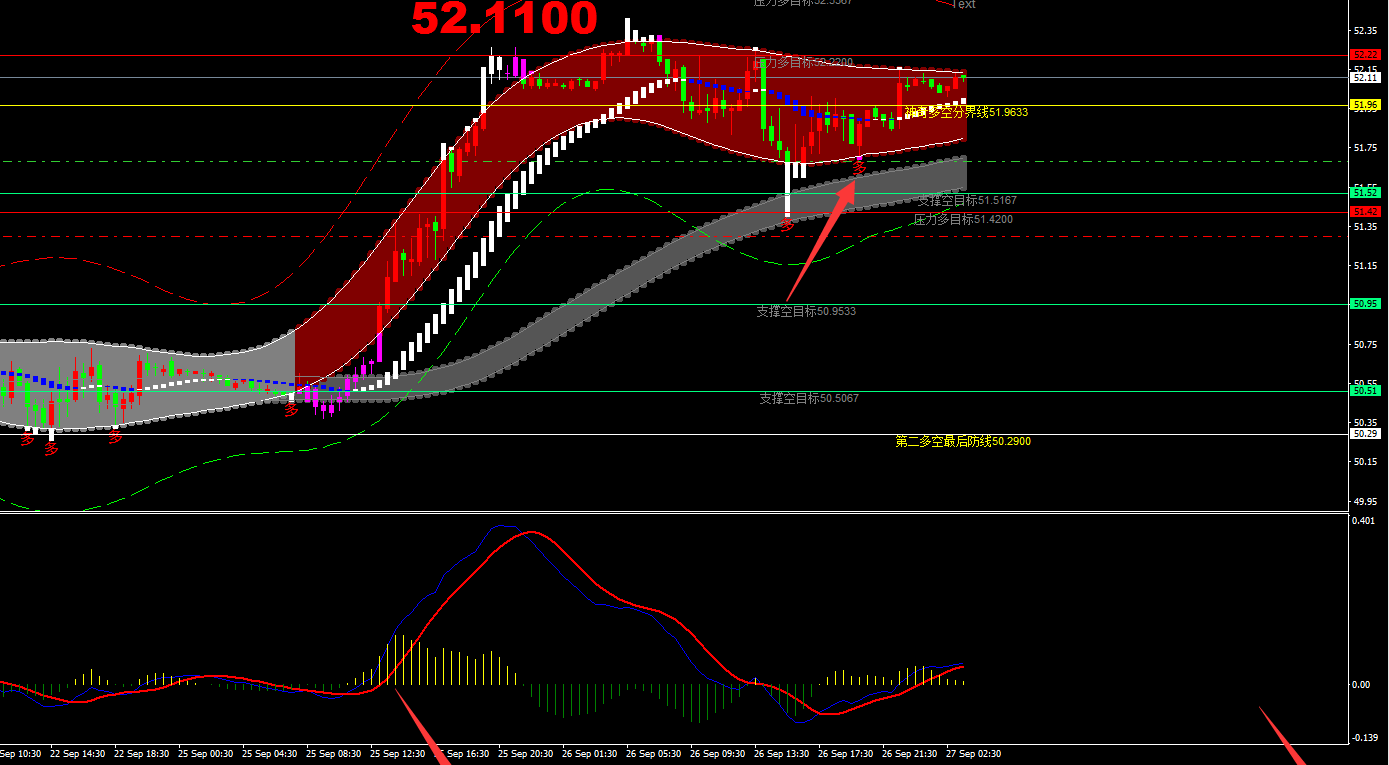Click the 0.401 indicator scale value
Viewport: 1389px width, 765px height.
pyautogui.click(x=1363, y=521)
